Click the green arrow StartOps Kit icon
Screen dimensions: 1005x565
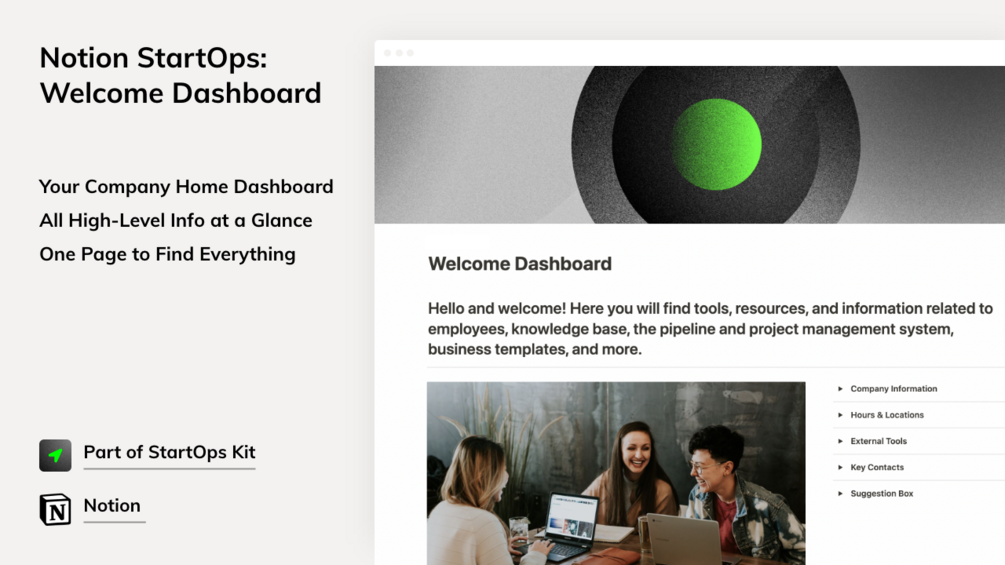tap(55, 455)
